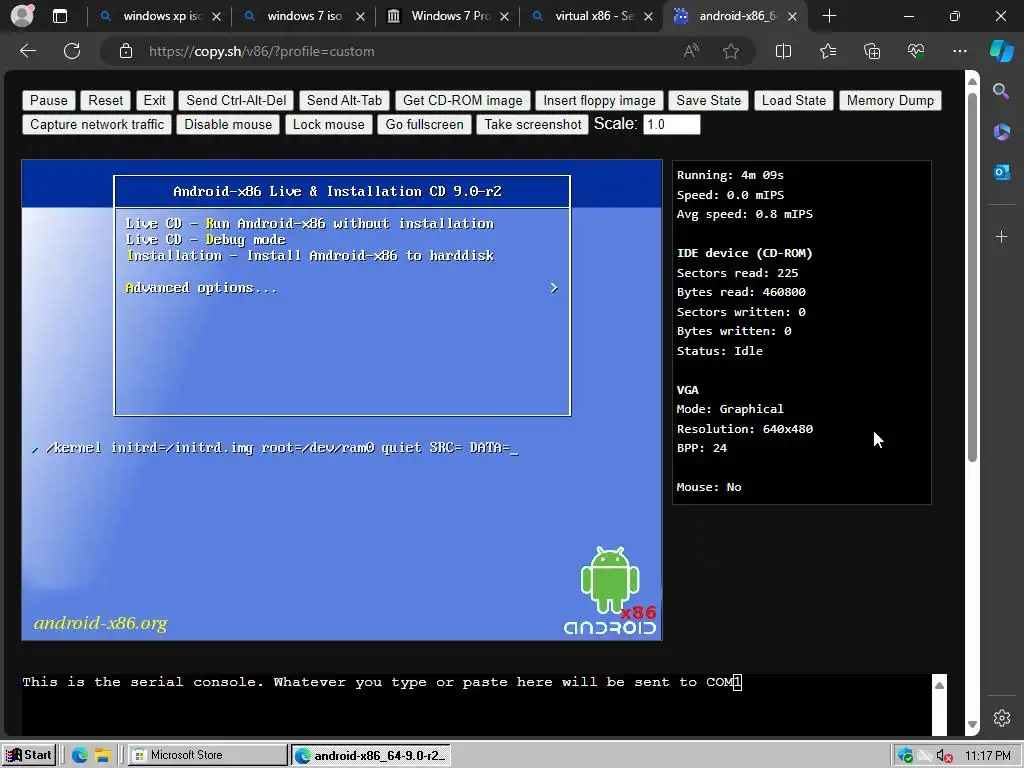Expand the Advanced options arrow
Image resolution: width=1024 pixels, height=768 pixels.
(554, 288)
